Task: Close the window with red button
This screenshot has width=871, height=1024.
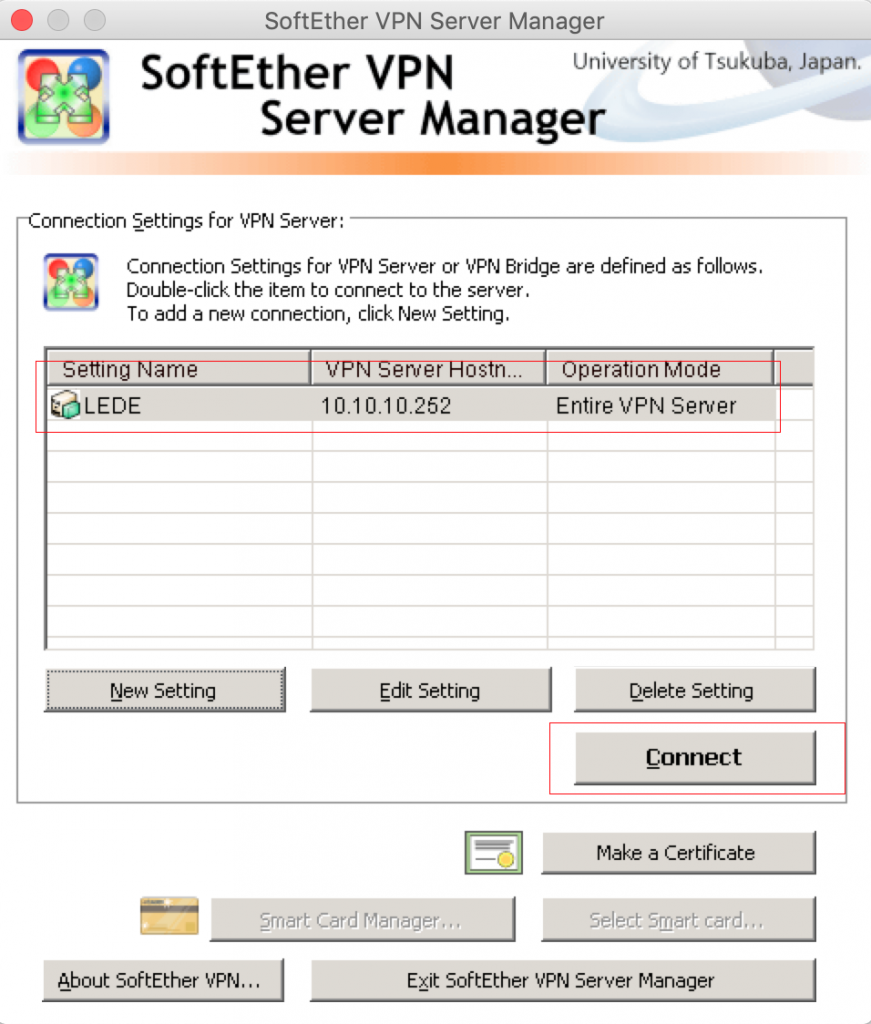Action: point(22,20)
